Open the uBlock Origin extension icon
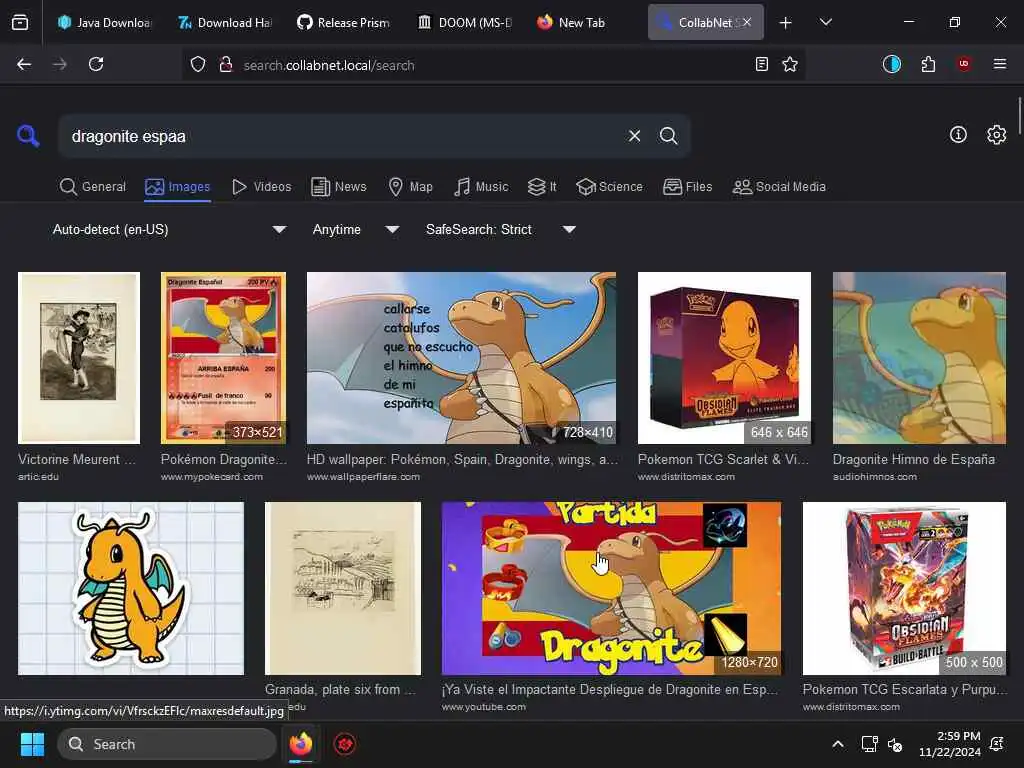 [x=964, y=64]
